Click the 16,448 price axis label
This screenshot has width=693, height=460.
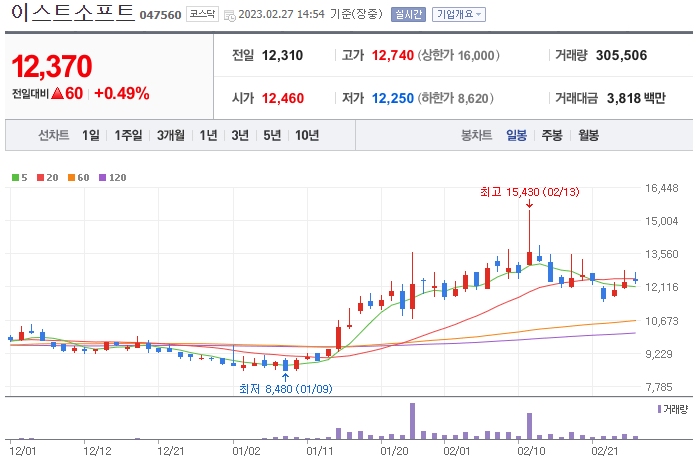pos(661,188)
